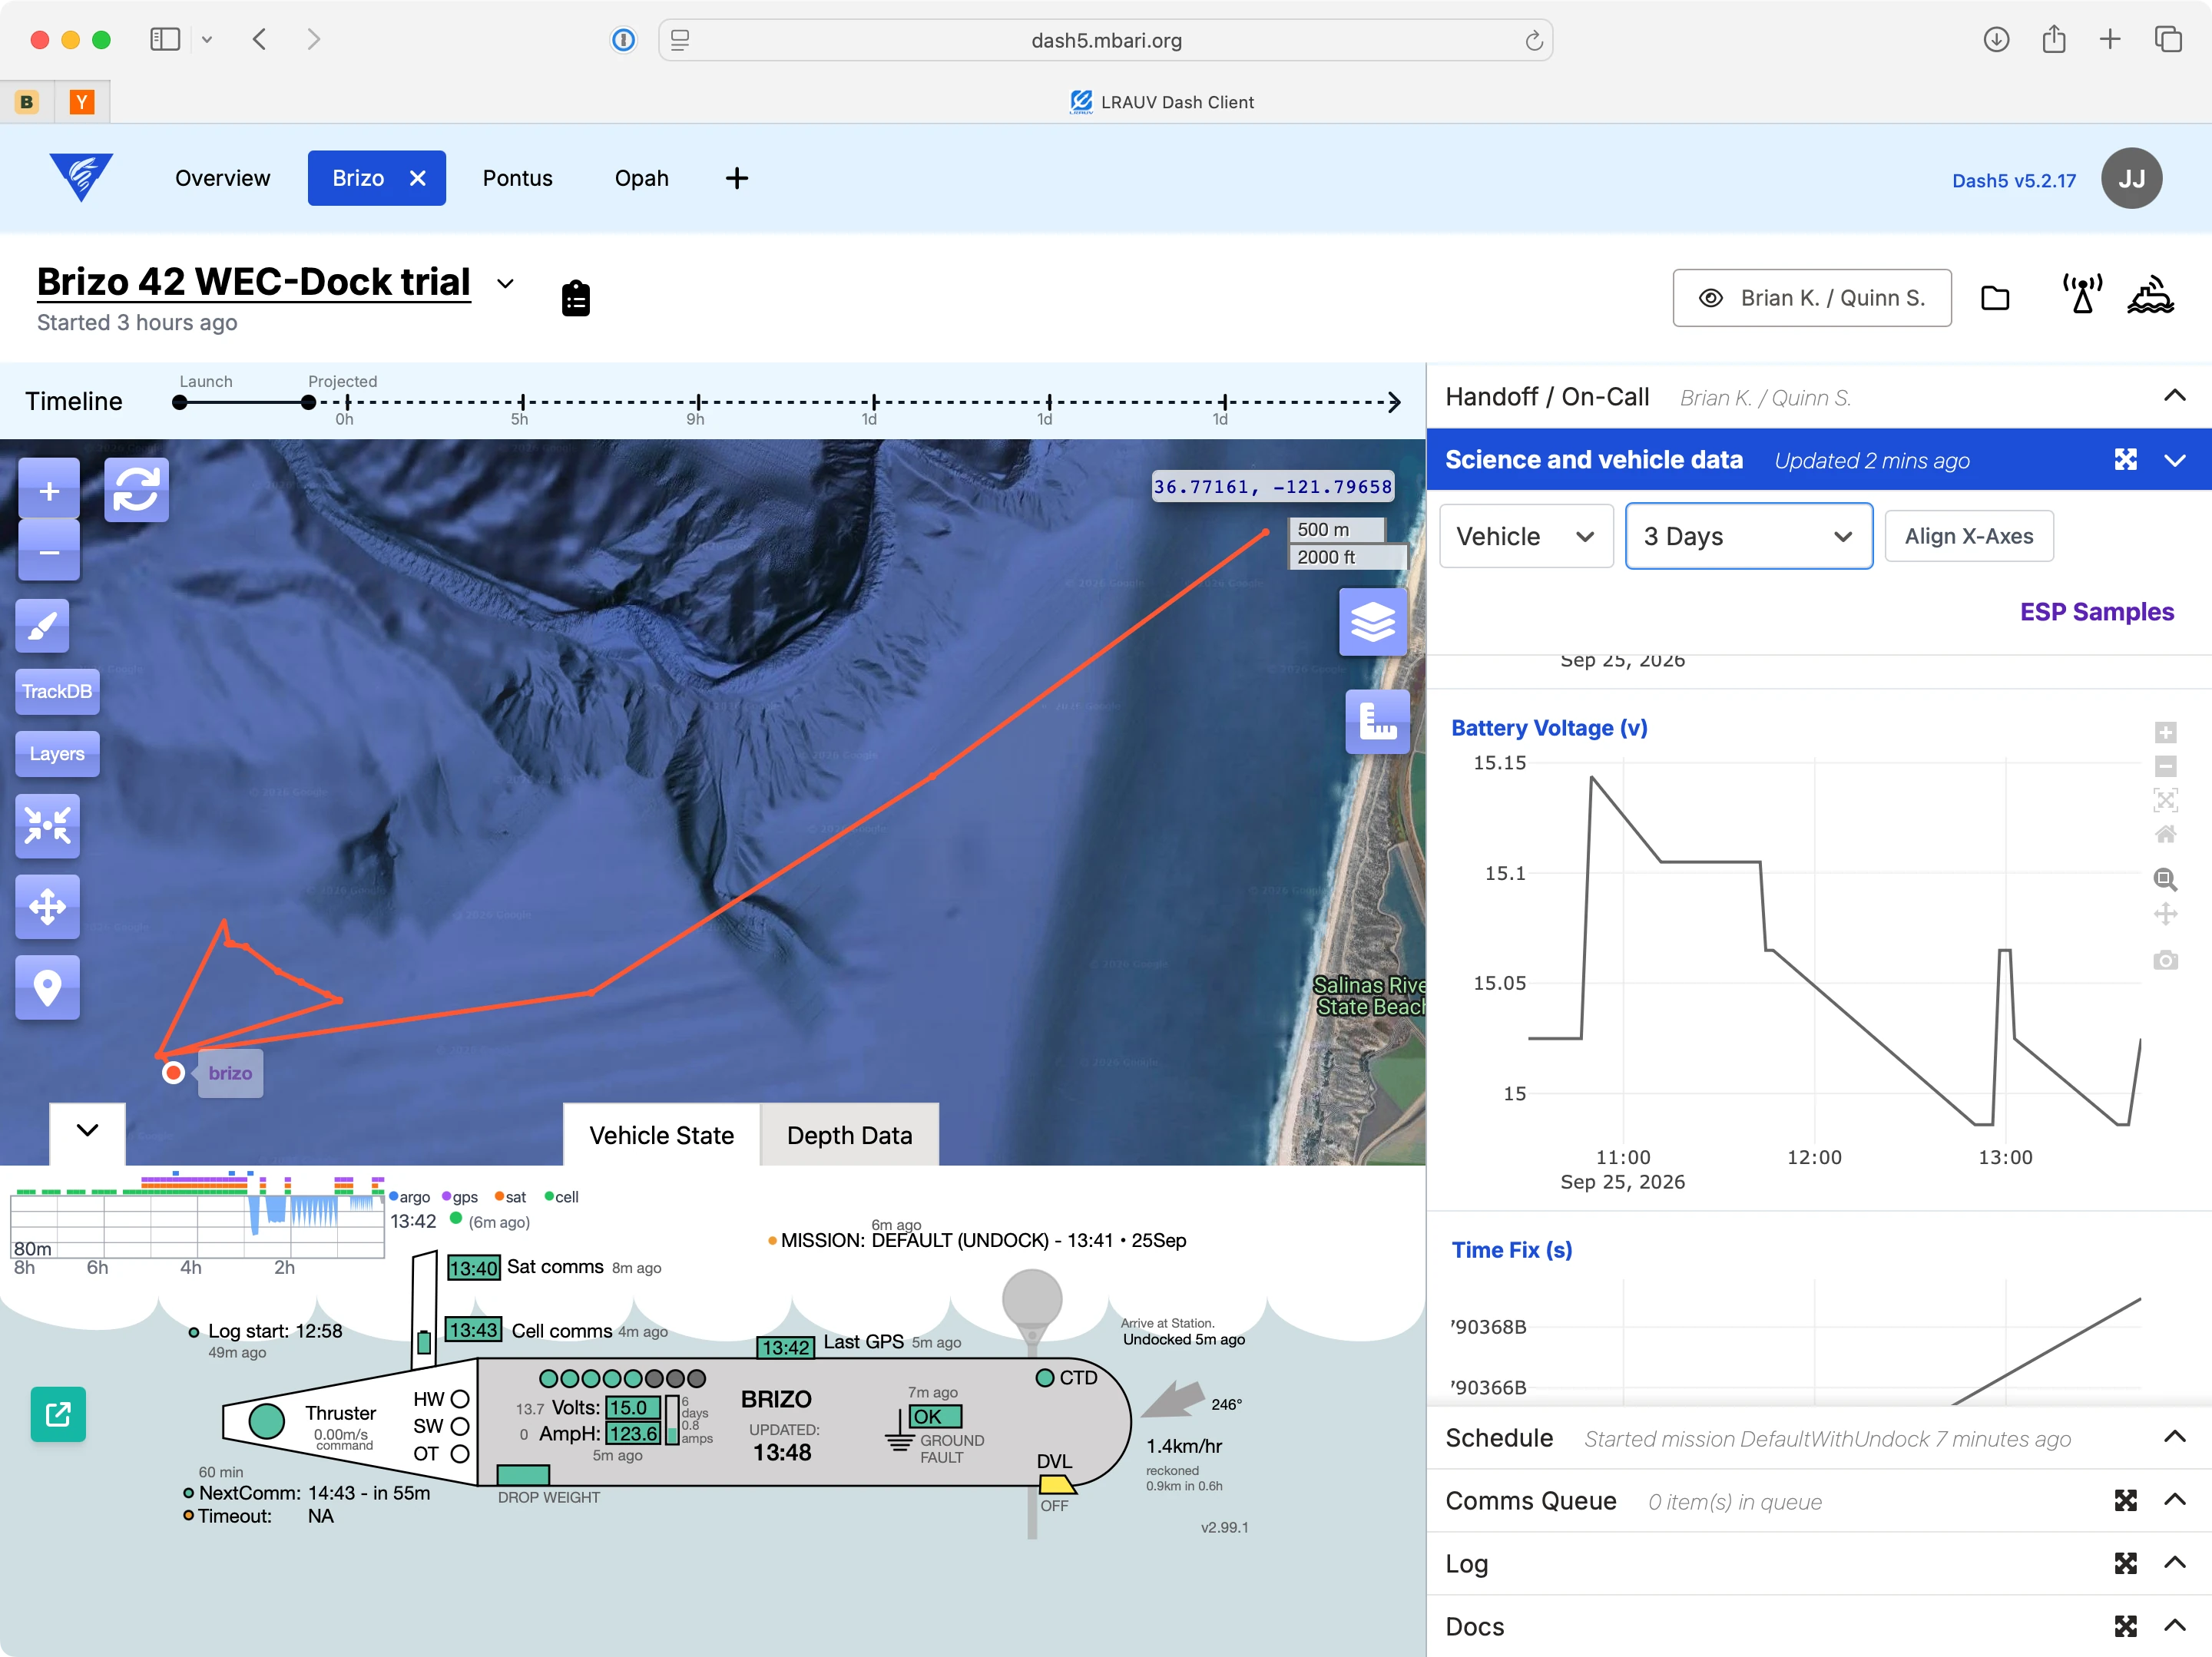
Task: Select the Vehicle State tab
Action: point(661,1135)
